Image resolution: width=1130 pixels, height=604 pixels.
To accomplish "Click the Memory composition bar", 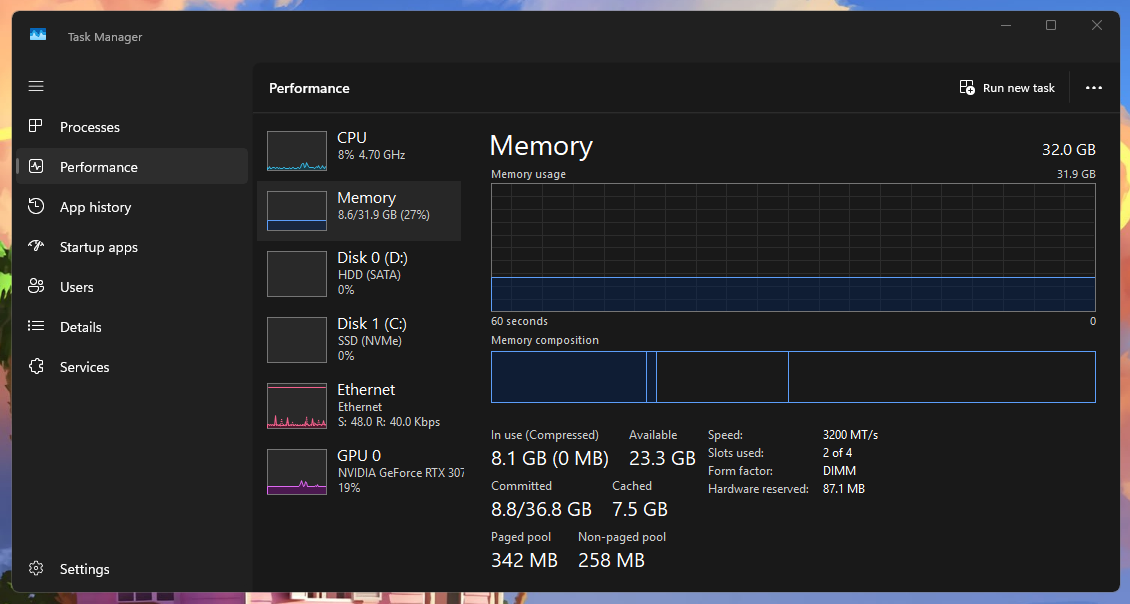I will (793, 377).
